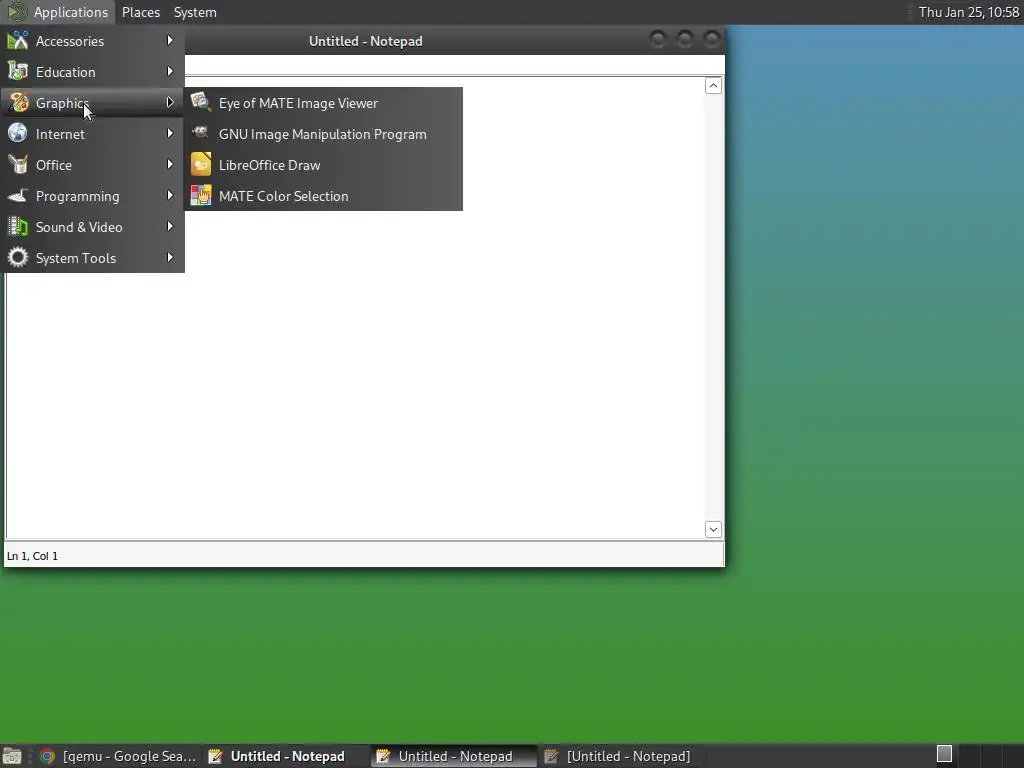Launch GNU Image Manipulation Program
This screenshot has height=768, width=1024.
323,133
